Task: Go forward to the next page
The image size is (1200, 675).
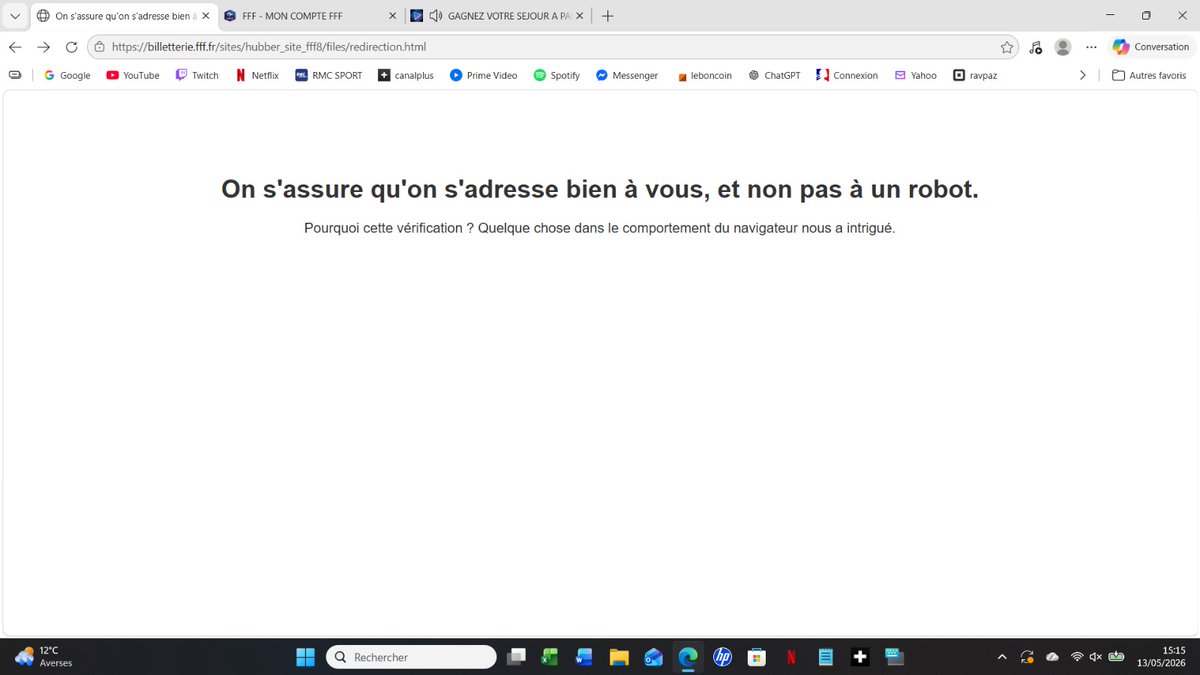Action: 43,47
